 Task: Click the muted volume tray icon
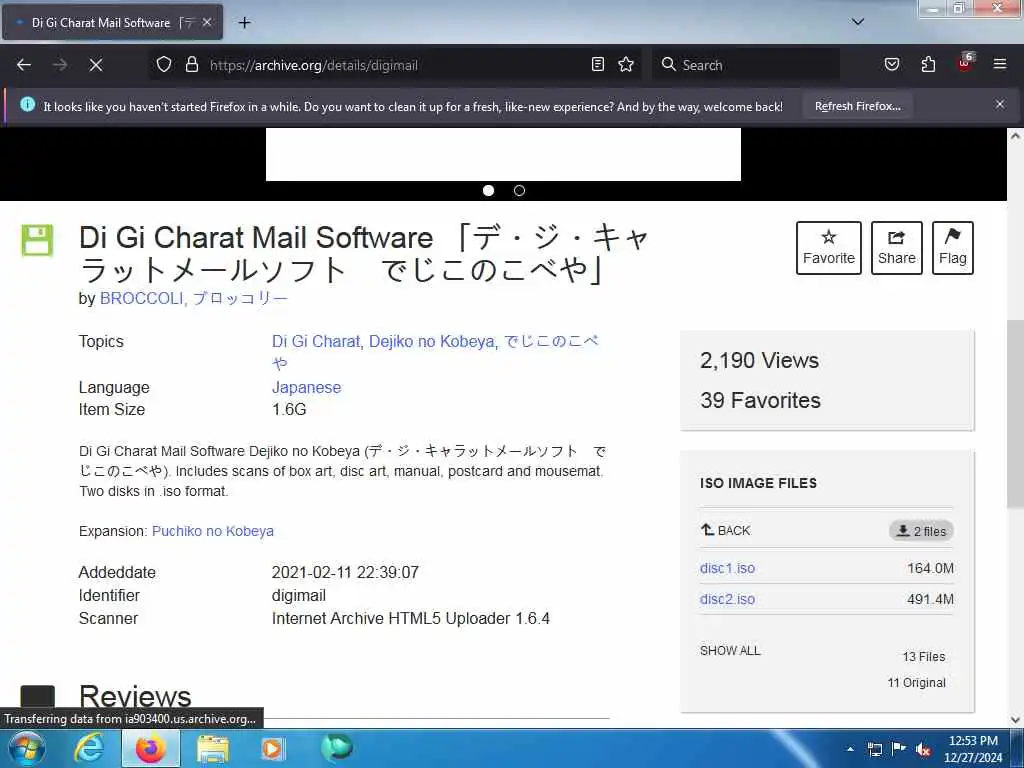pos(923,750)
